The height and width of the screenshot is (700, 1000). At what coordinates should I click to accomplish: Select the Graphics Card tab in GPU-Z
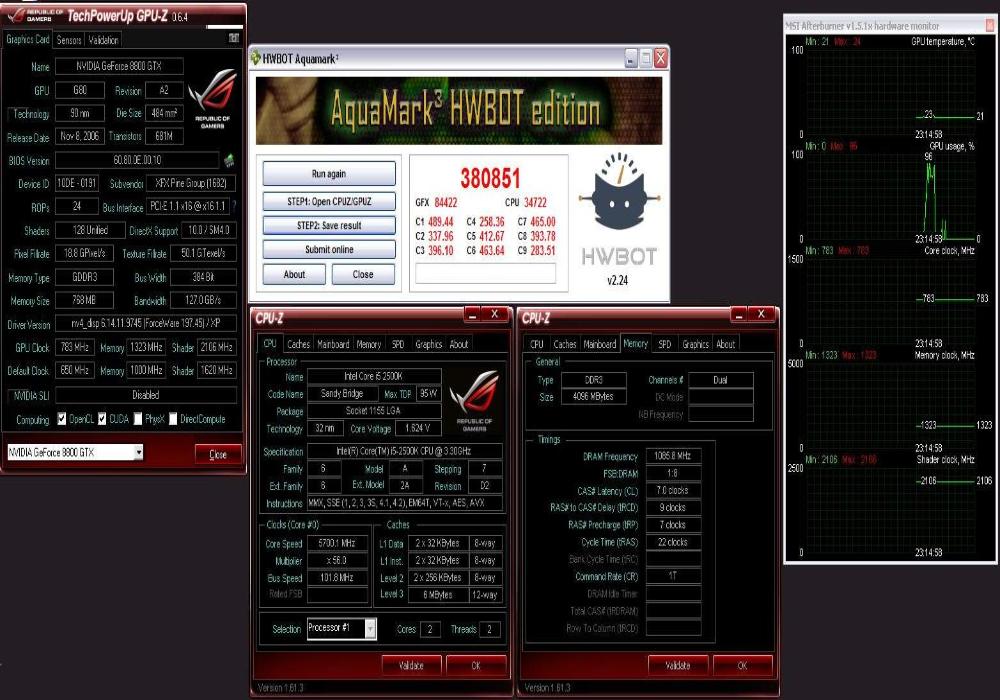27,39
